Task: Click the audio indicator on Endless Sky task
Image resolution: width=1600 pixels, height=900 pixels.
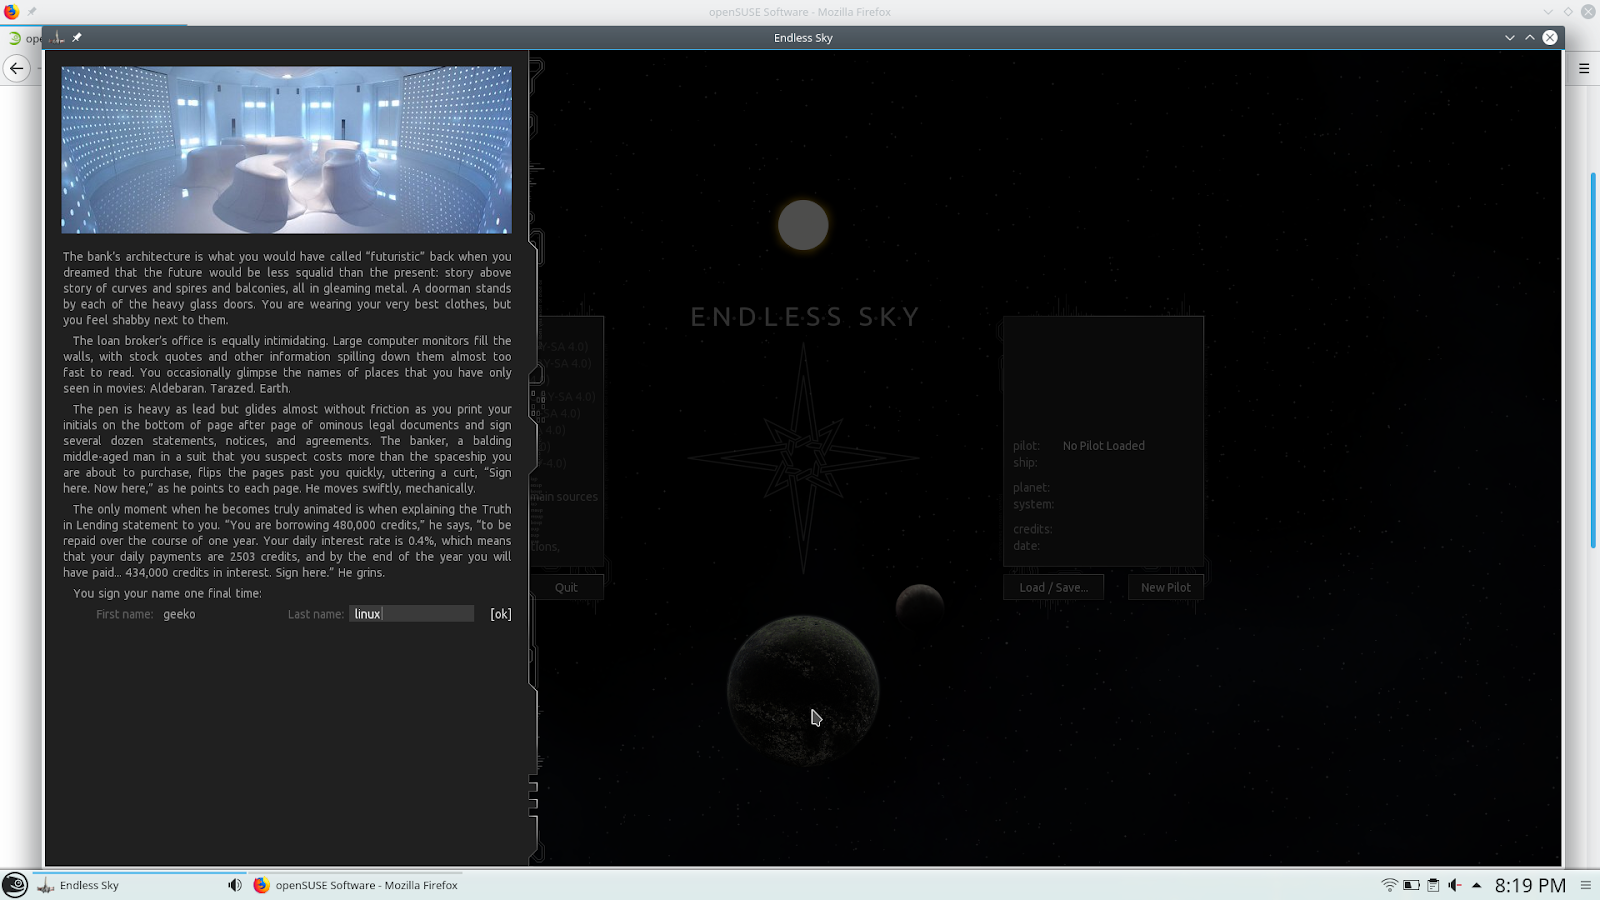Action: tap(234, 885)
